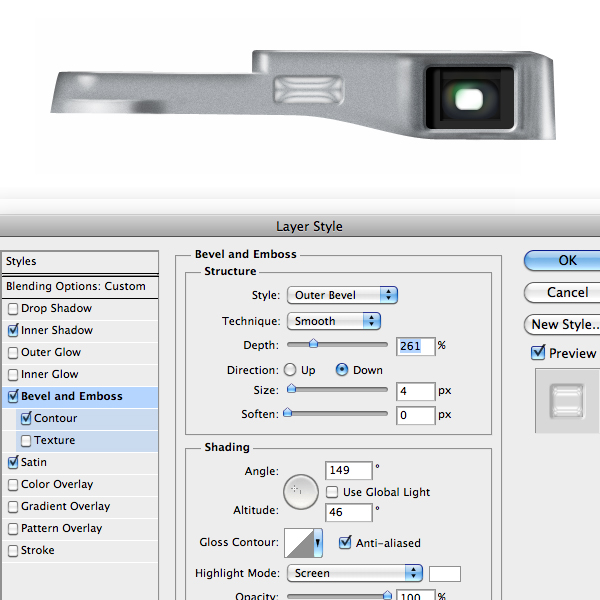600x600 pixels.
Task: Click the Angle field showing 149
Action: click(349, 470)
